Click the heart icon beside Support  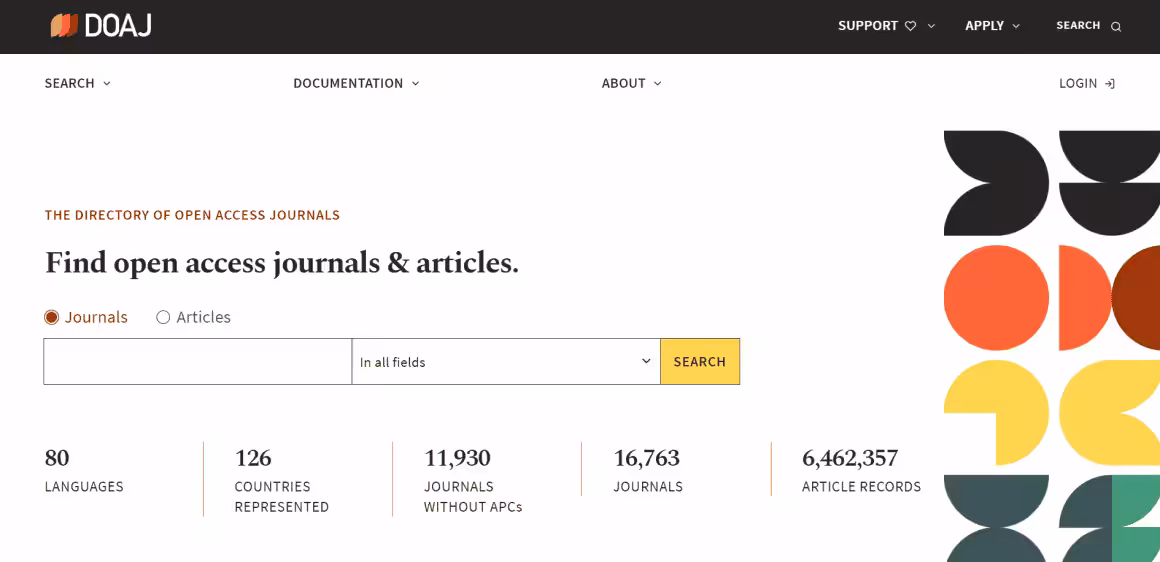(910, 26)
